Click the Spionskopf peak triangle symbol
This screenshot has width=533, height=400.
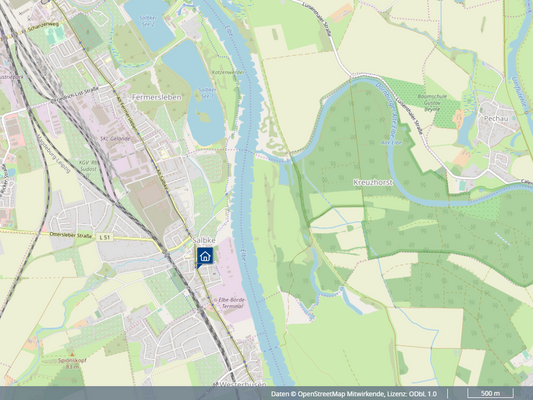tap(72, 354)
